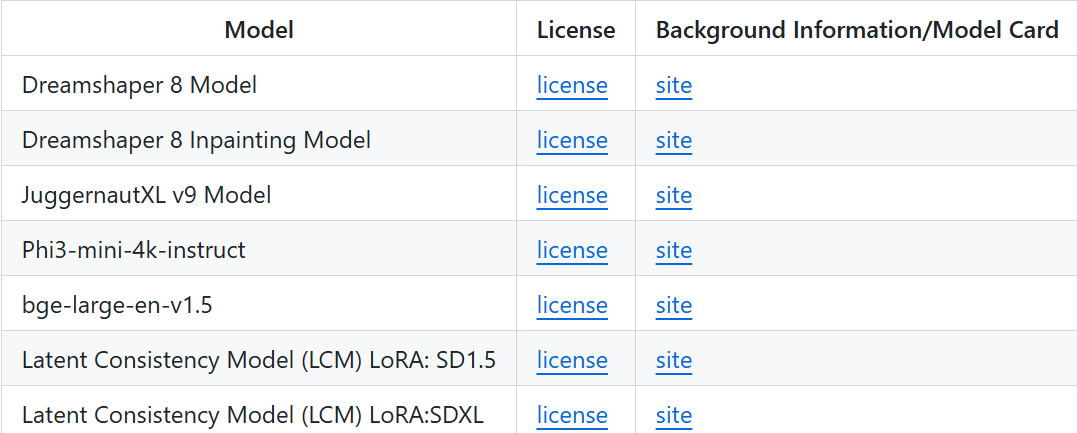This screenshot has width=1077, height=433.
Task: Open JuggernautXL v9 Model license
Action: (x=572, y=195)
